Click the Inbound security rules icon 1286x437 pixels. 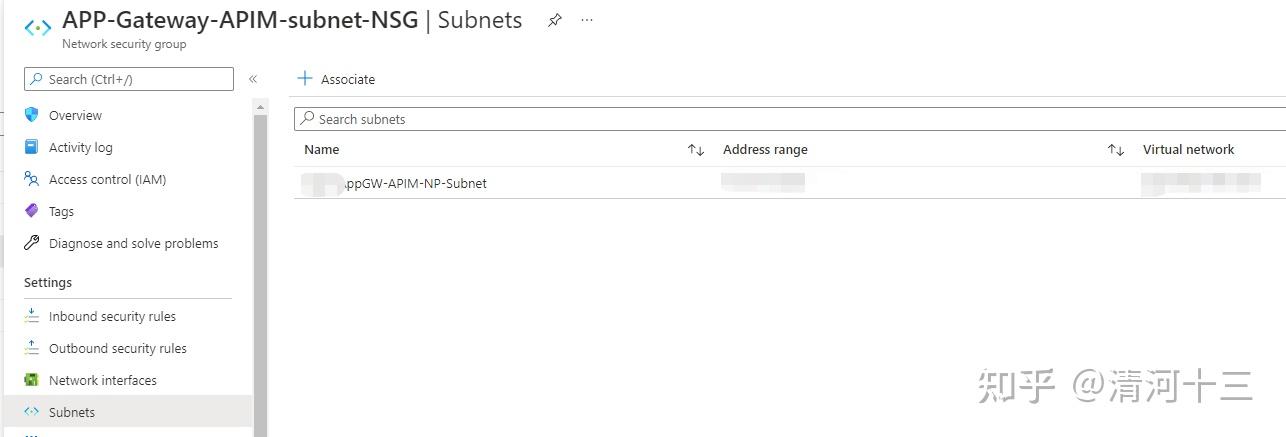pos(32,316)
